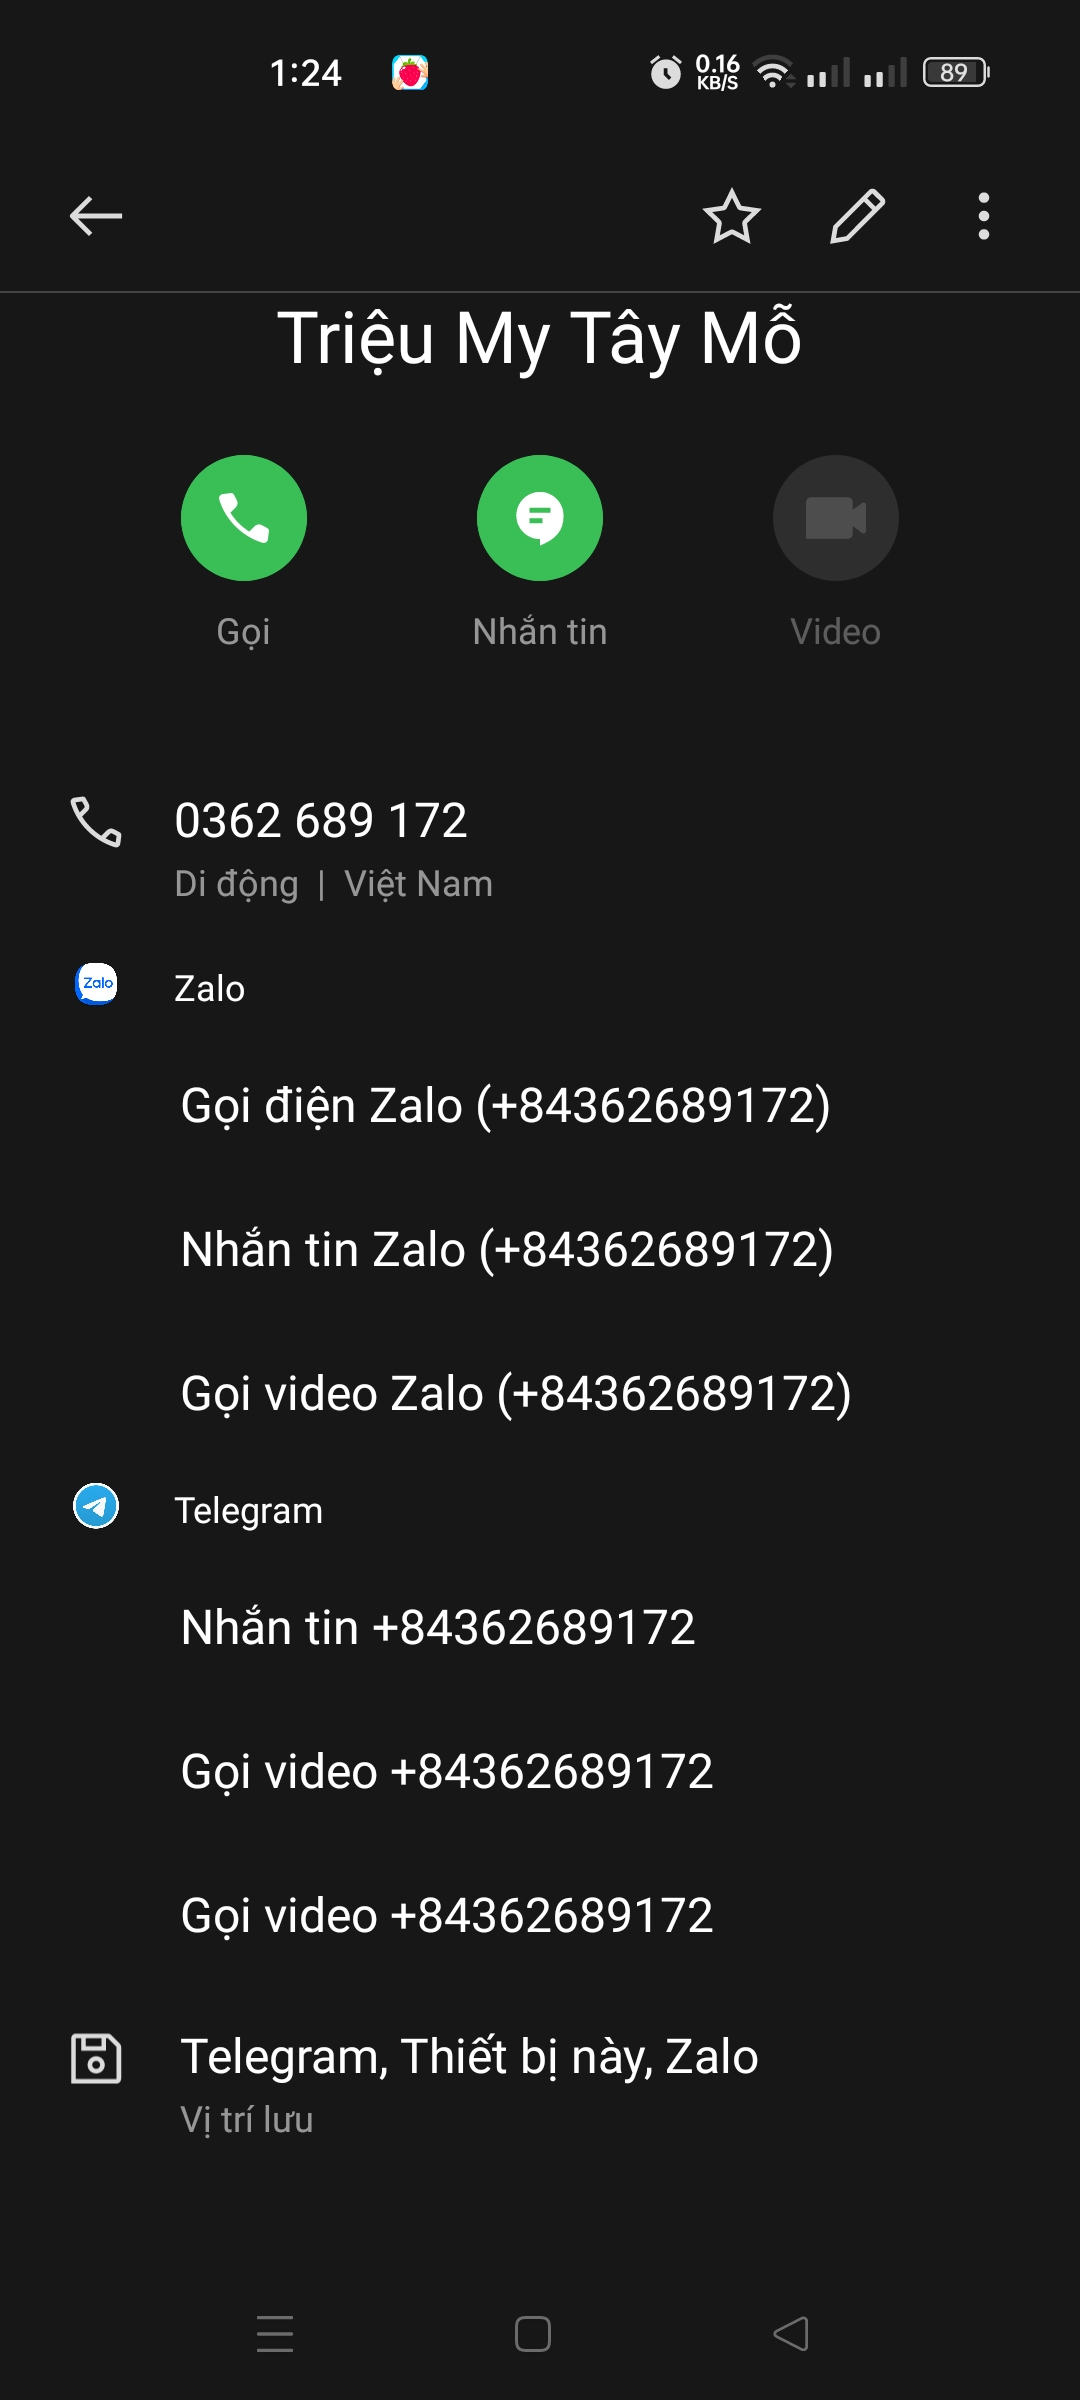Select Gọi video Zalo option
Image resolution: width=1080 pixels, height=2400 pixels.
[x=540, y=1394]
